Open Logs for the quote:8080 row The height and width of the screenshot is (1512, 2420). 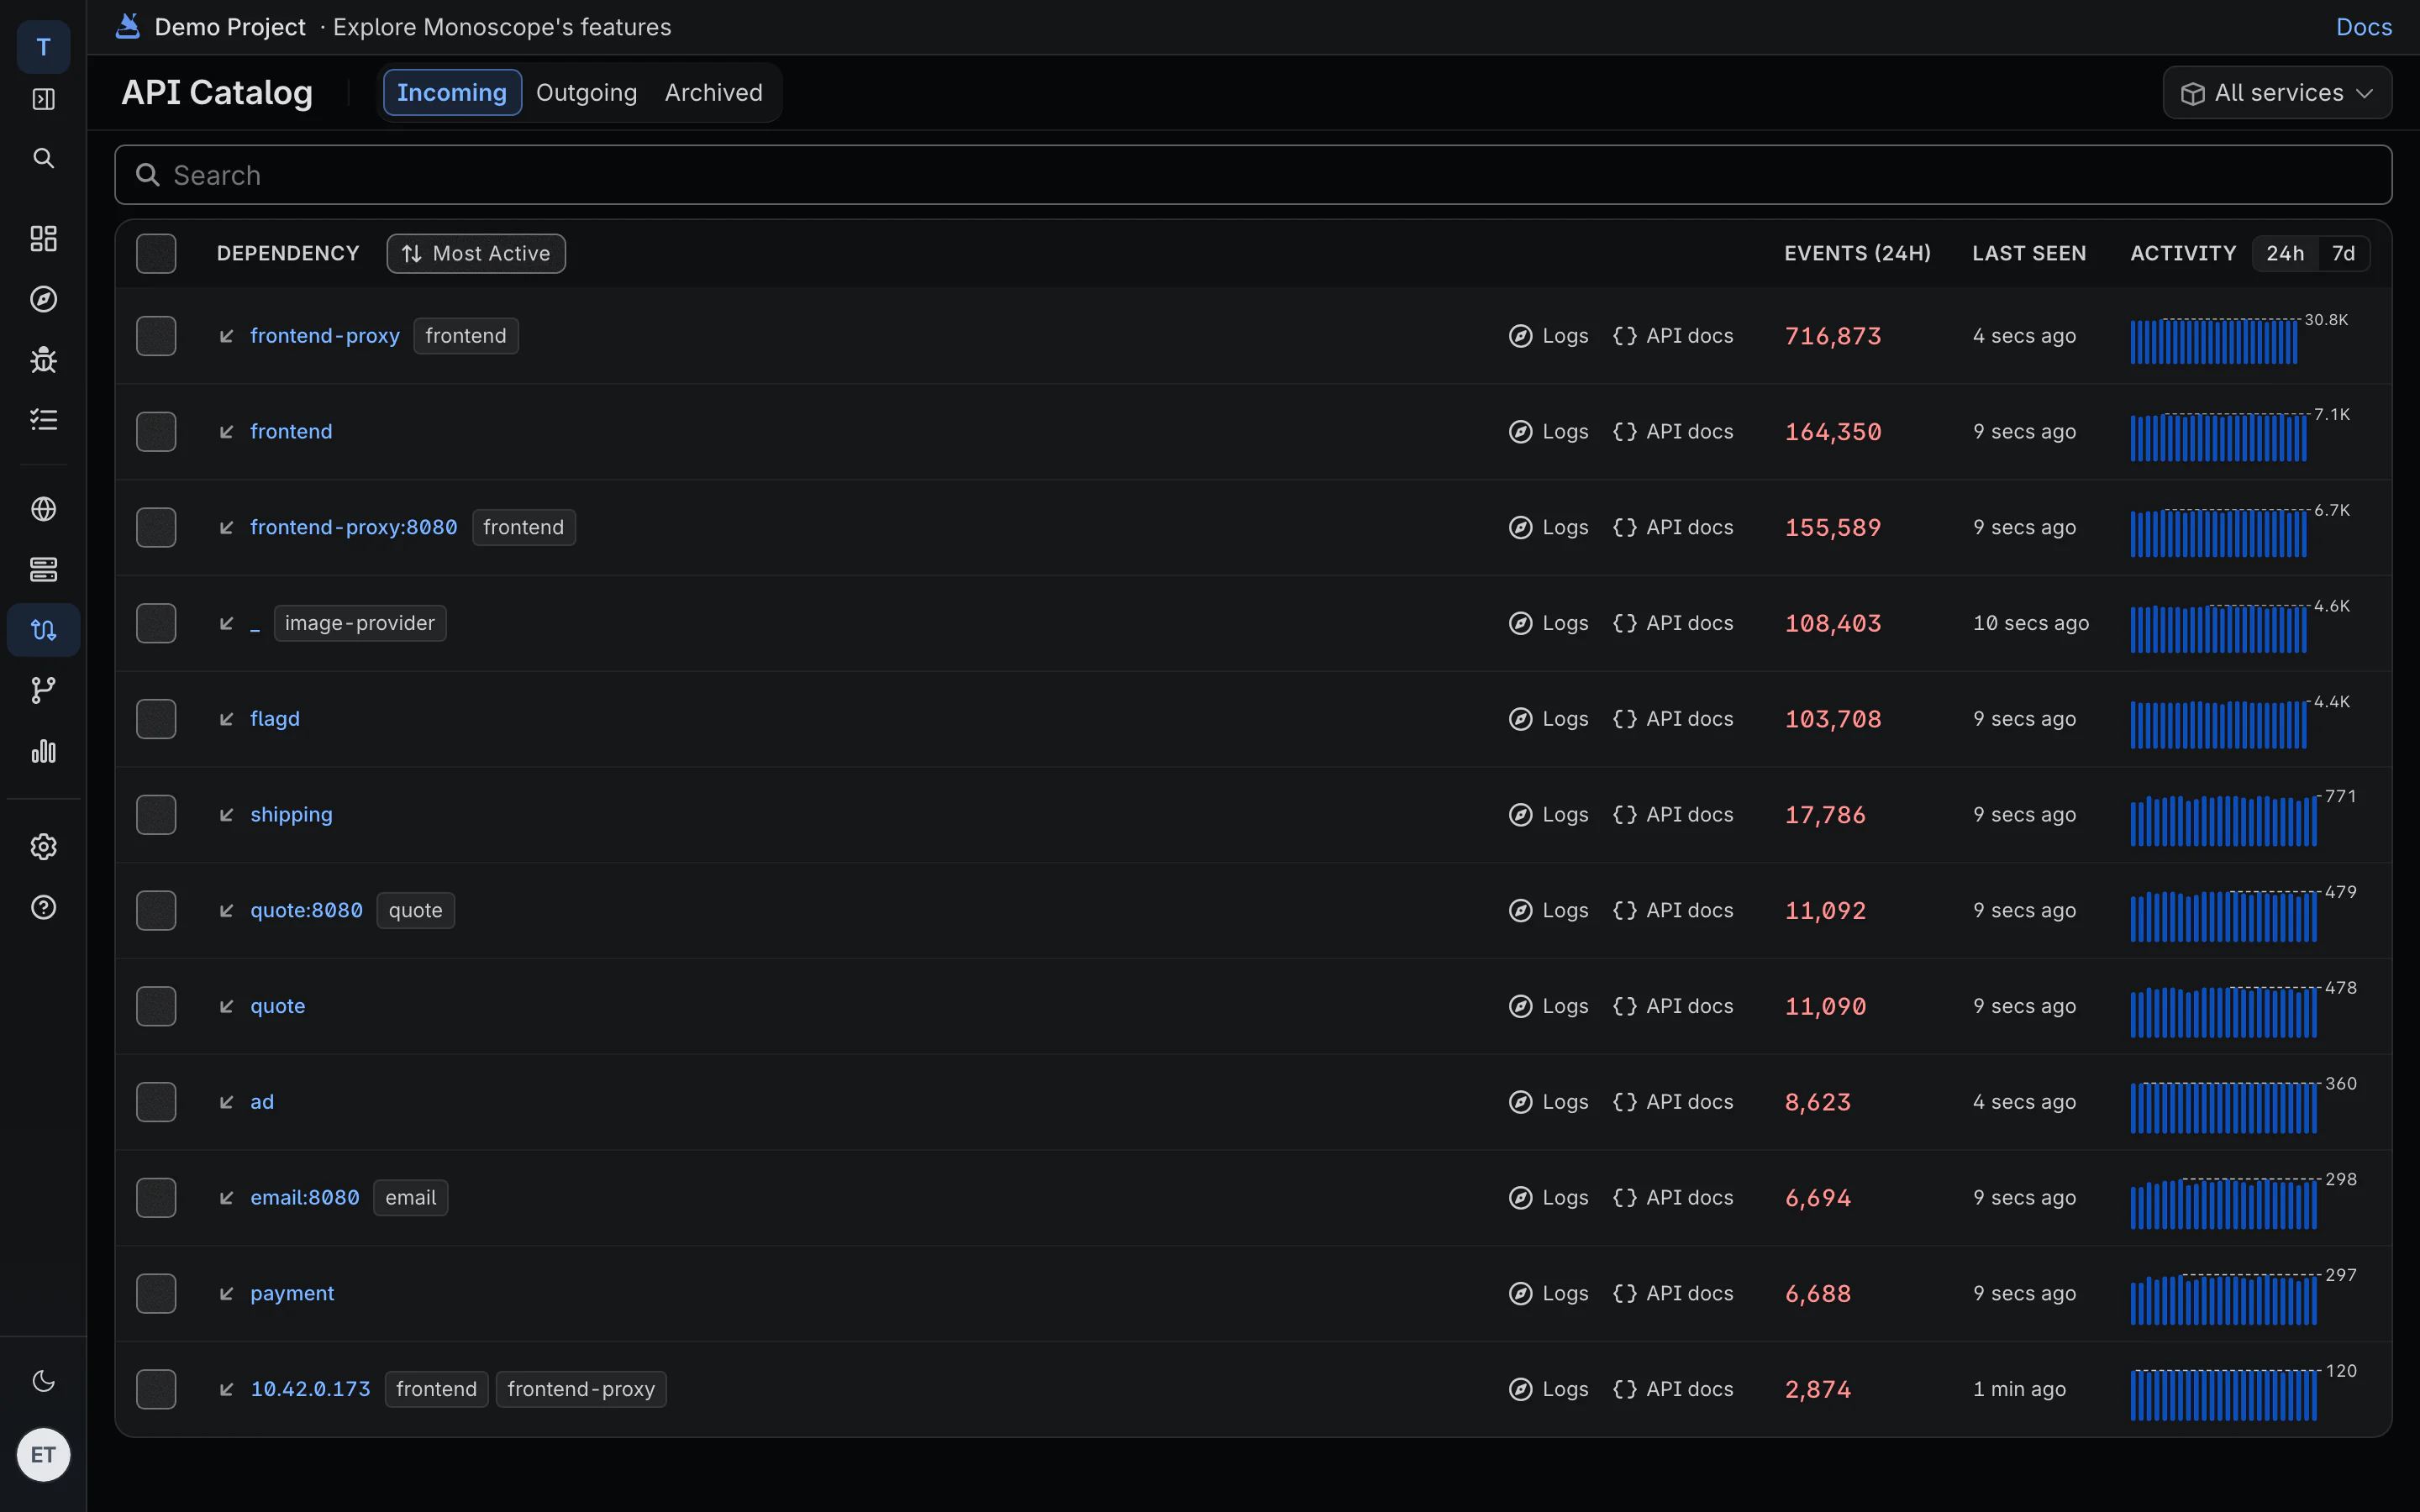1548,911
